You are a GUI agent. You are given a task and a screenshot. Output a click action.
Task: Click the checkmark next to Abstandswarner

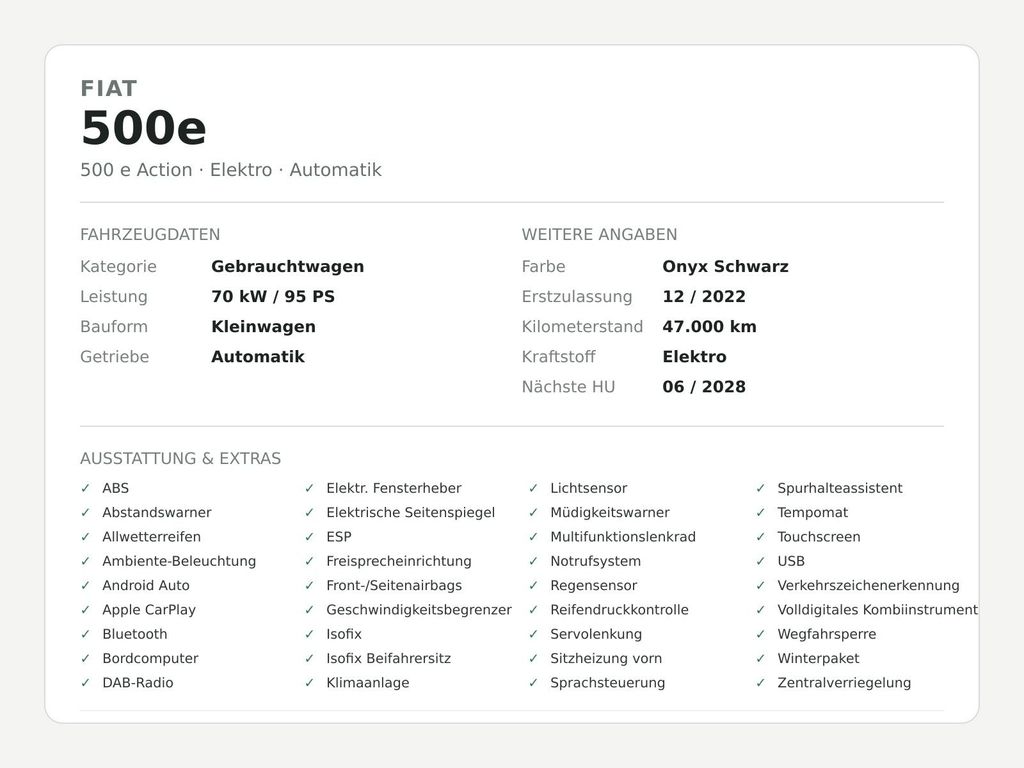click(86, 512)
